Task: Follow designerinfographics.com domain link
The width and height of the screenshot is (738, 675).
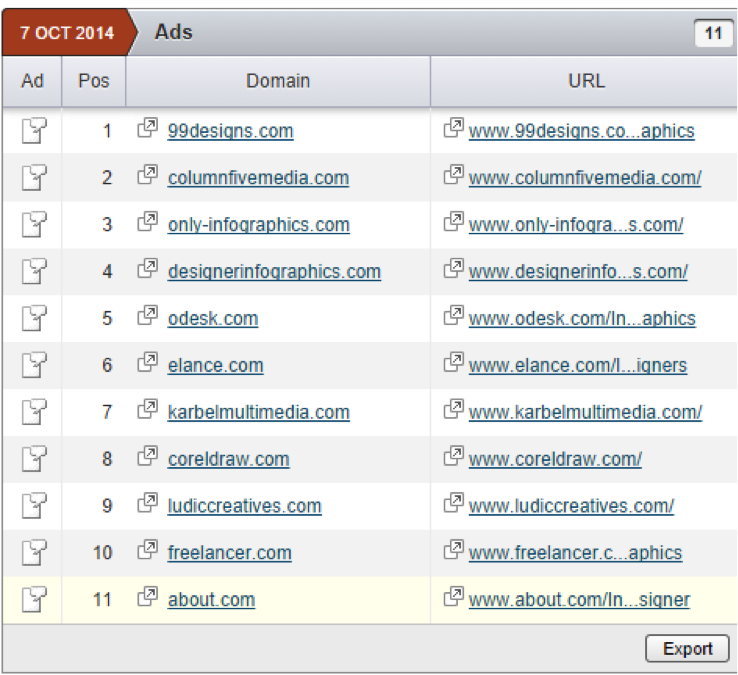Action: pos(274,272)
